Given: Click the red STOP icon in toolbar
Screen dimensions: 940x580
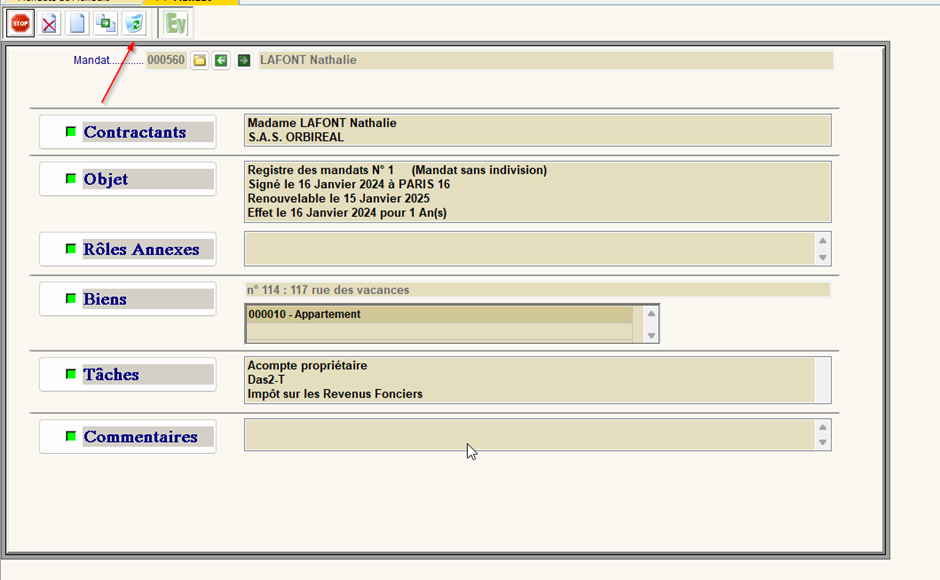Looking at the screenshot, I should tap(20, 23).
